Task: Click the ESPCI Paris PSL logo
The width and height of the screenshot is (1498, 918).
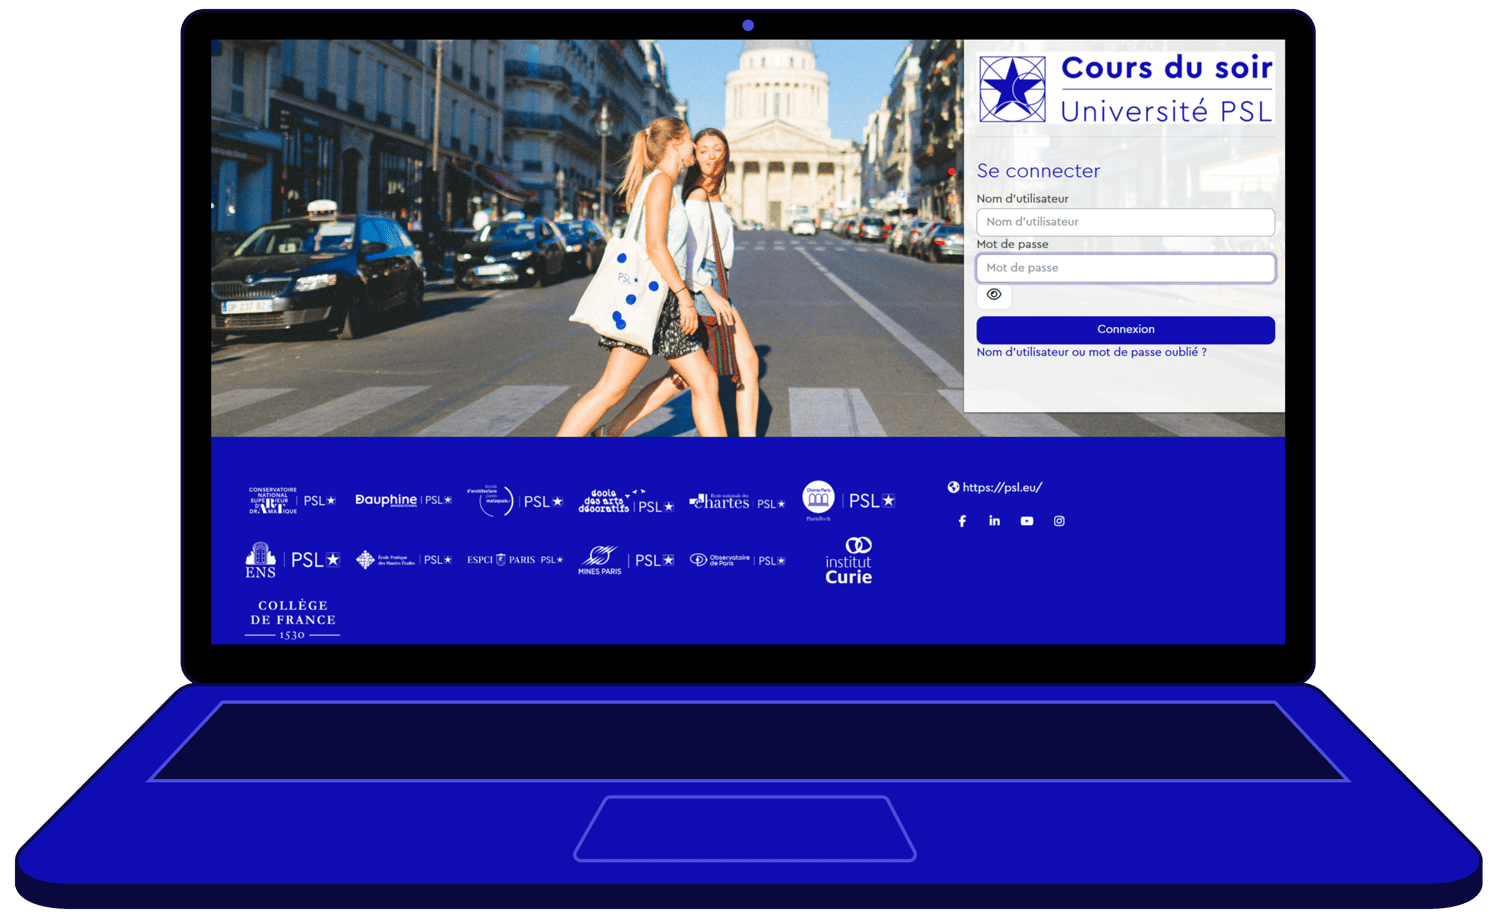Action: (513, 560)
